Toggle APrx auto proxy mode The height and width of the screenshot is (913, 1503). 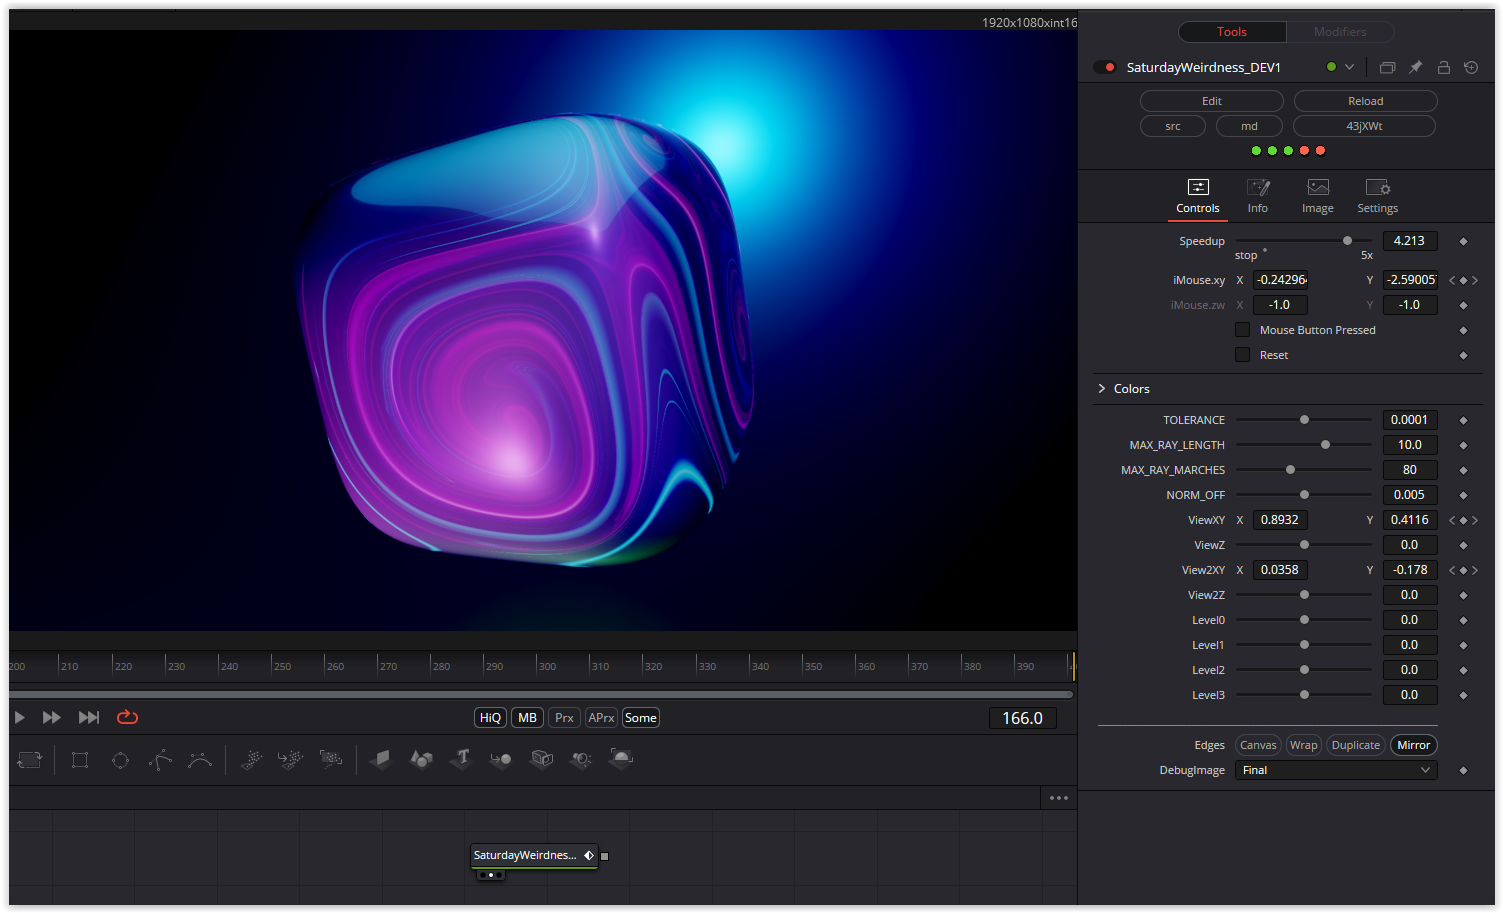tap(601, 718)
